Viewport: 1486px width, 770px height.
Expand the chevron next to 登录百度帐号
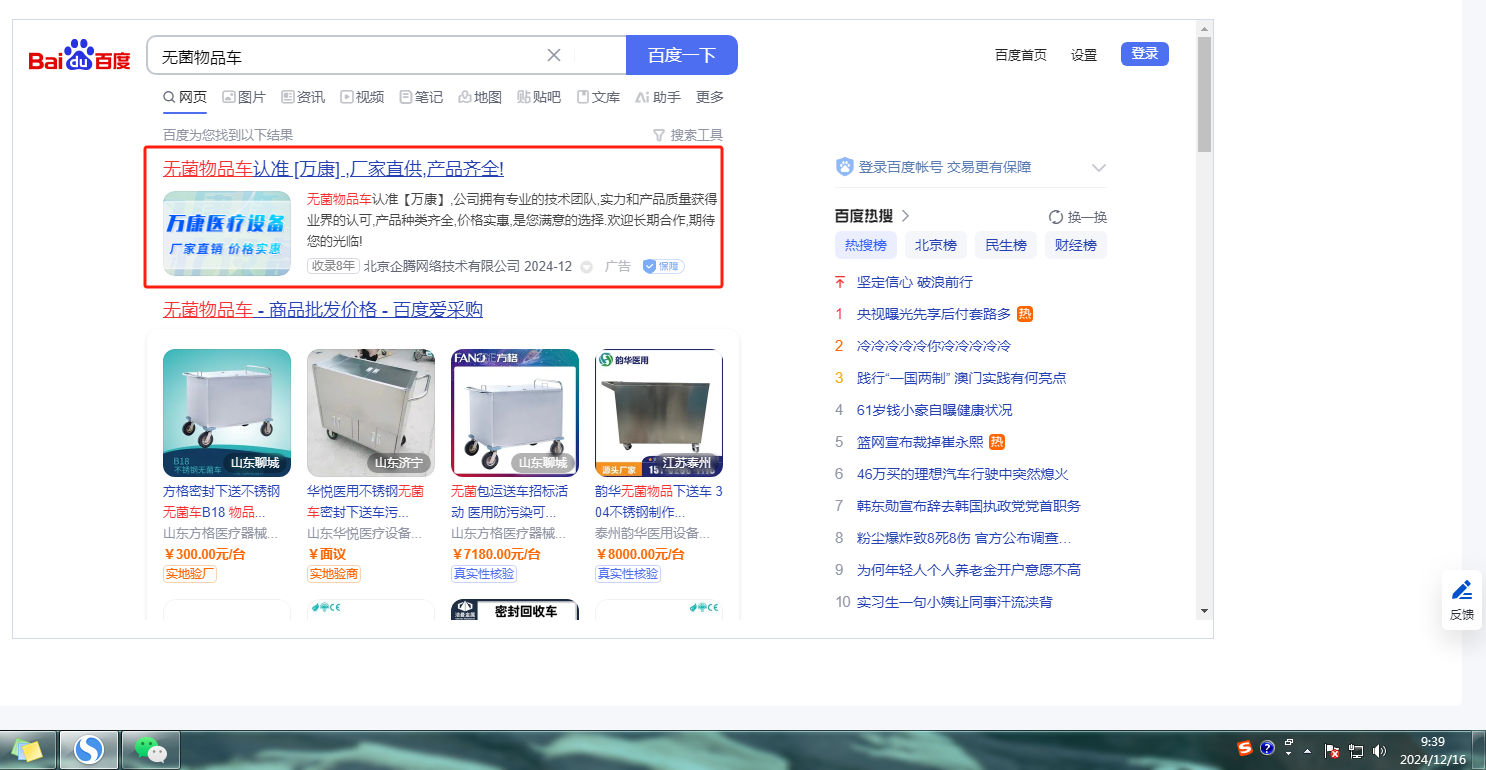pos(1099,168)
